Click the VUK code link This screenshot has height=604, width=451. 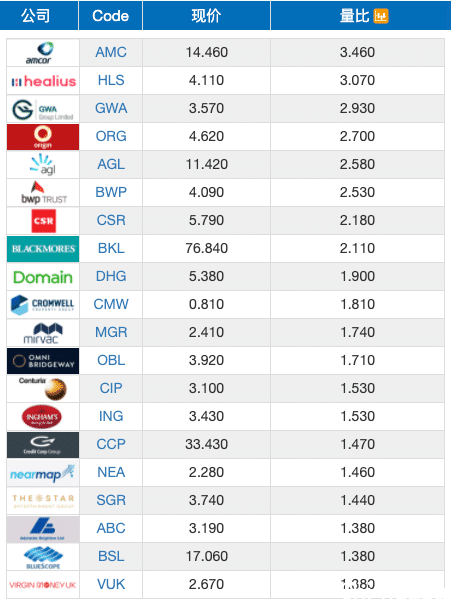(111, 584)
